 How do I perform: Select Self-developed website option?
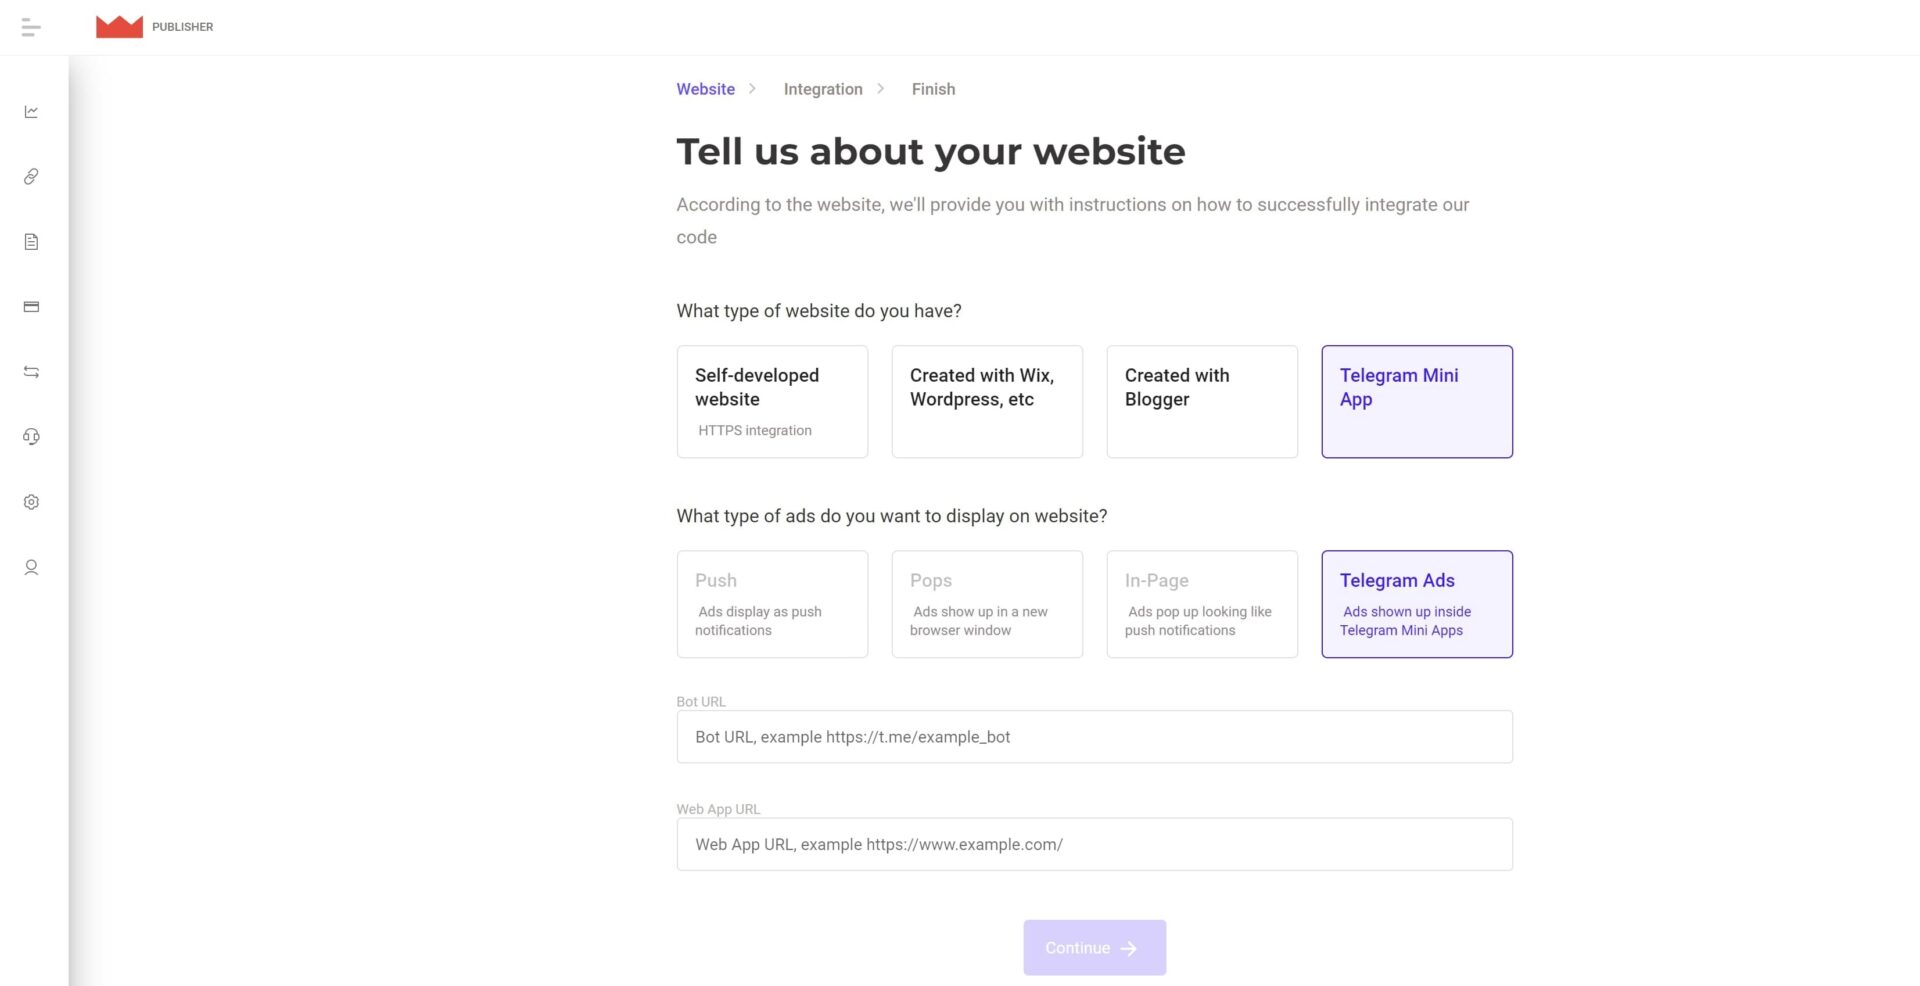(x=772, y=401)
